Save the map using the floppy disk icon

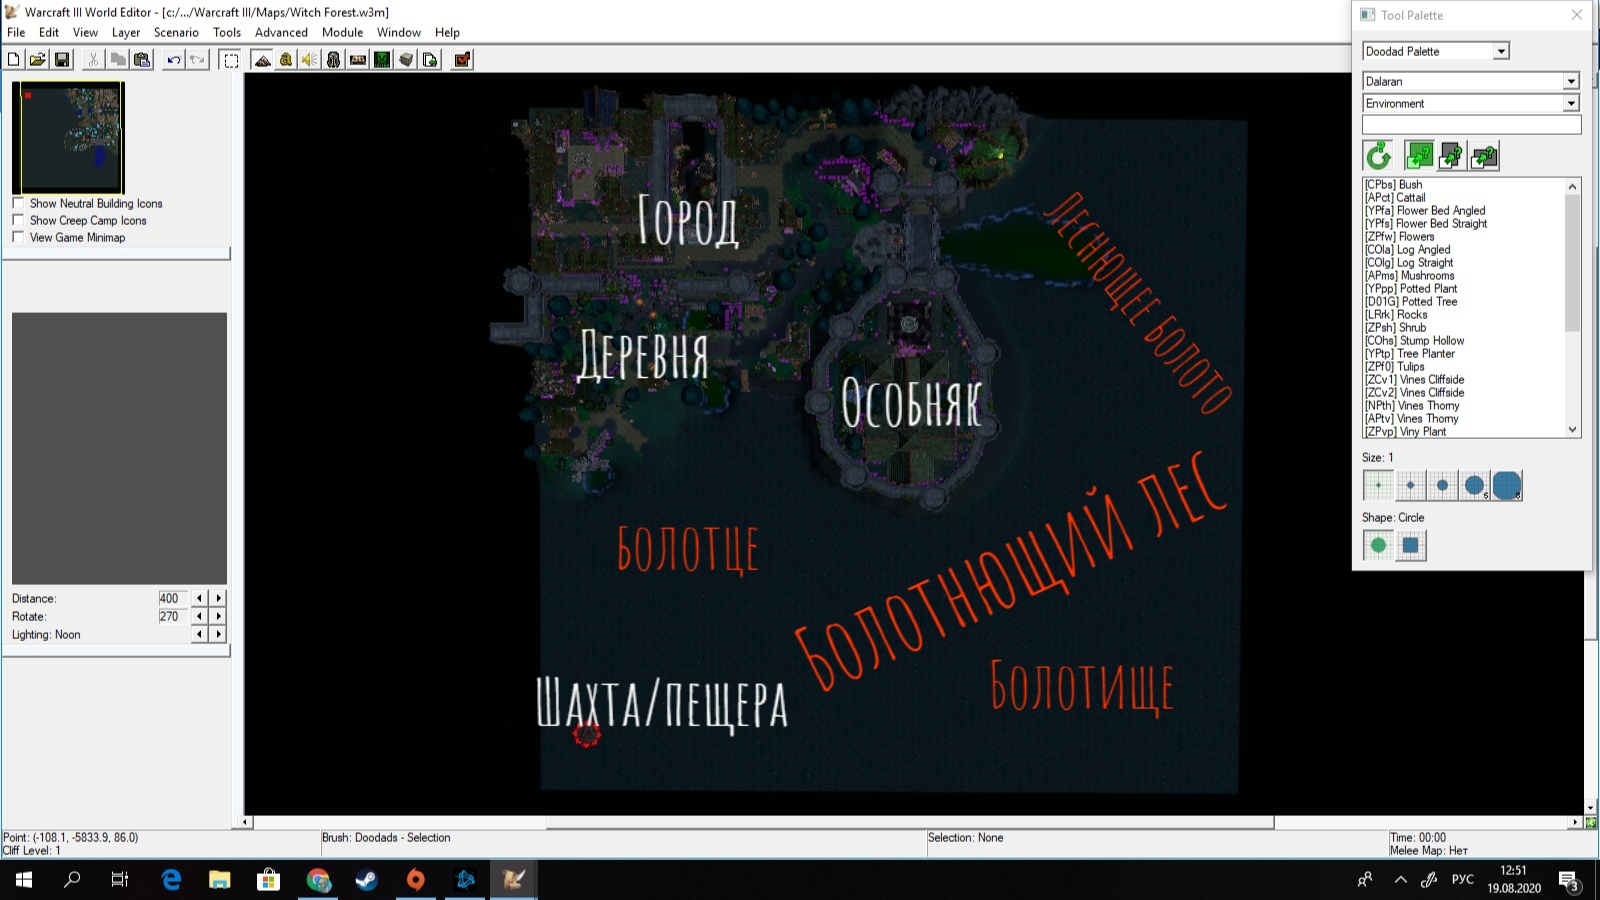[62, 60]
